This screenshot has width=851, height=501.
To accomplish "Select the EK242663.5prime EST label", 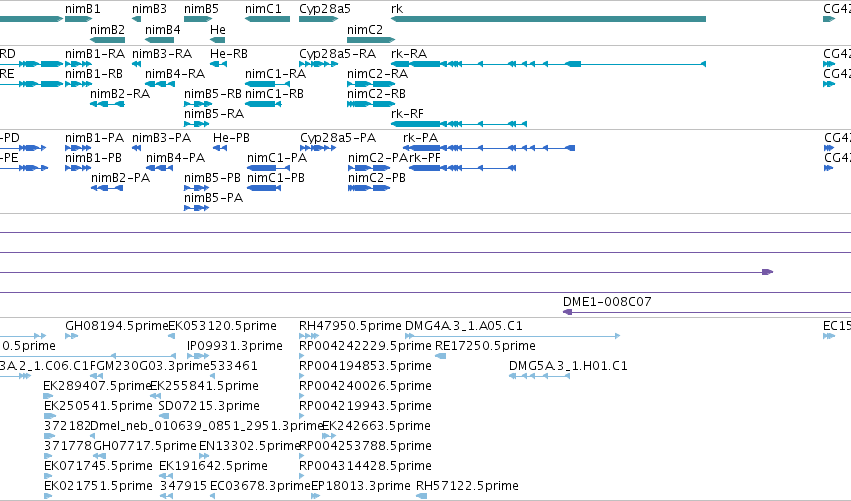I will click(x=377, y=426).
